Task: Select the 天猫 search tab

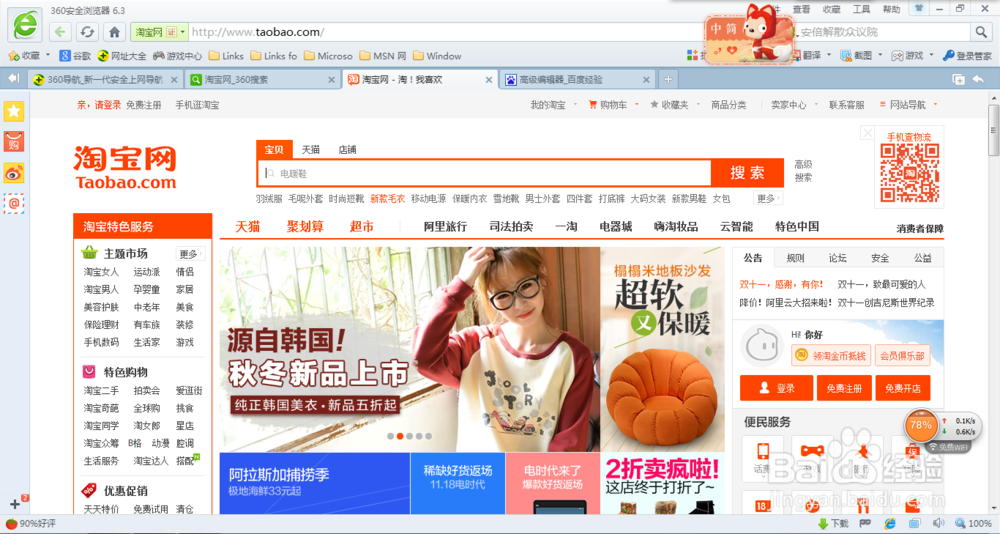Action: click(x=311, y=150)
